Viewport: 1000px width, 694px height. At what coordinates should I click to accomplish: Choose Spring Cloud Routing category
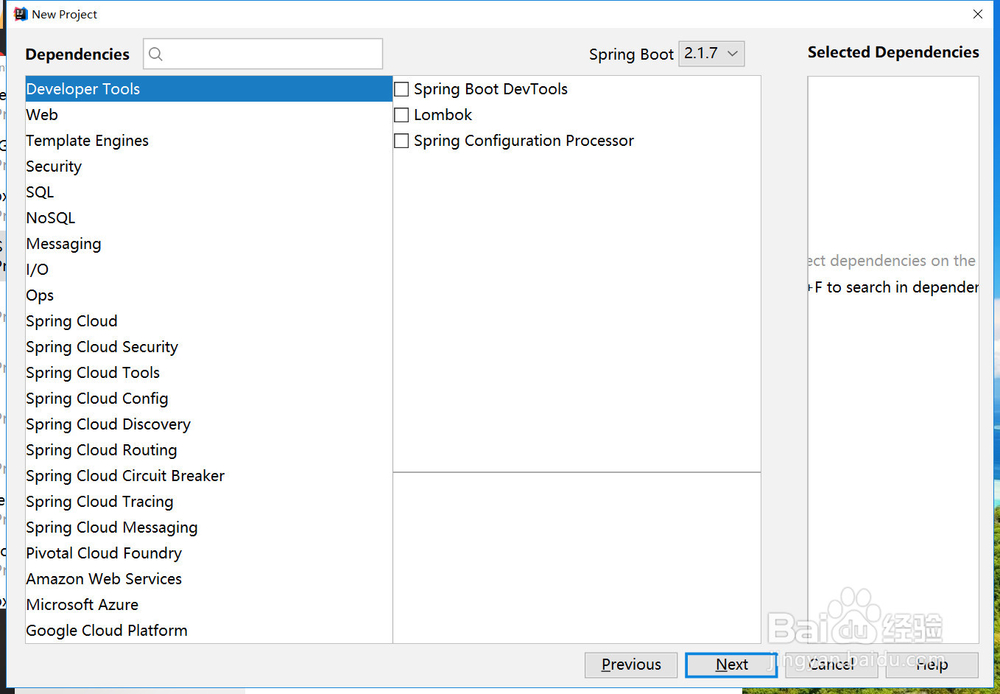[x=209, y=450]
